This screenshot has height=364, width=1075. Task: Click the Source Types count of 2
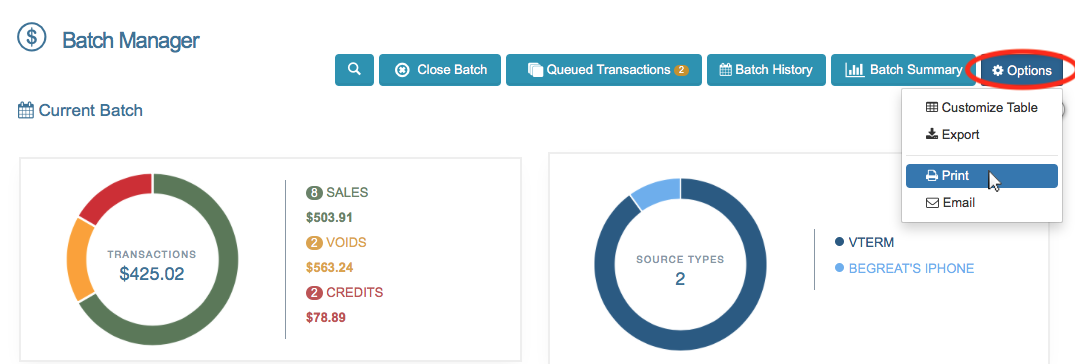[x=679, y=279]
